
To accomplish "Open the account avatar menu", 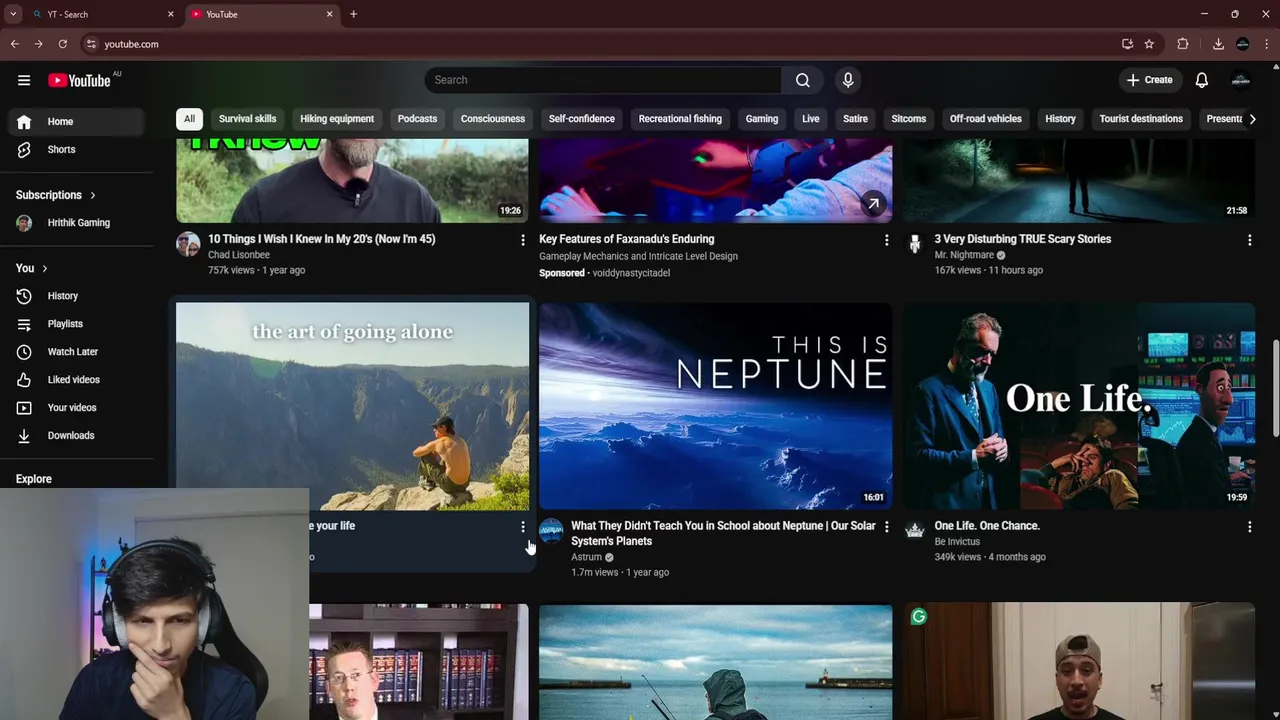I will [1241, 80].
